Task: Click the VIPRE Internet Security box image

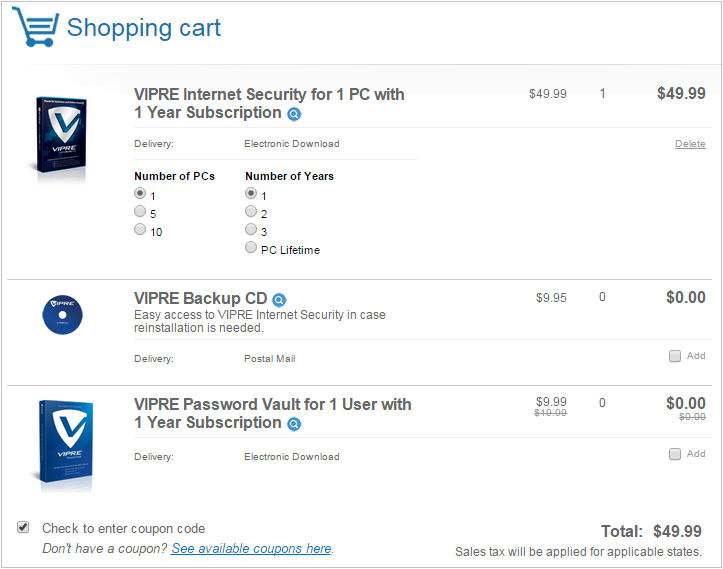Action: pyautogui.click(x=61, y=135)
